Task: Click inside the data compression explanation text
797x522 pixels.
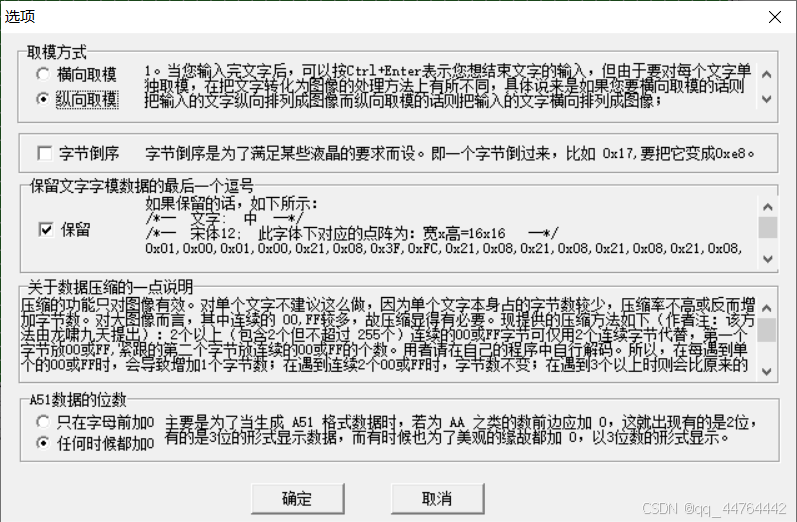Action: (x=388, y=335)
